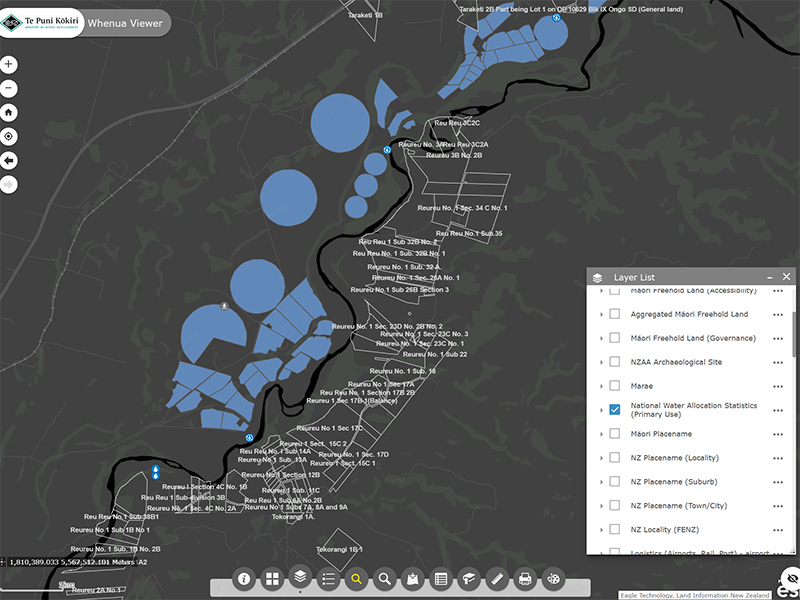Expand the NZ Locality (FENZ) layer
This screenshot has height=600, width=800.
point(601,529)
